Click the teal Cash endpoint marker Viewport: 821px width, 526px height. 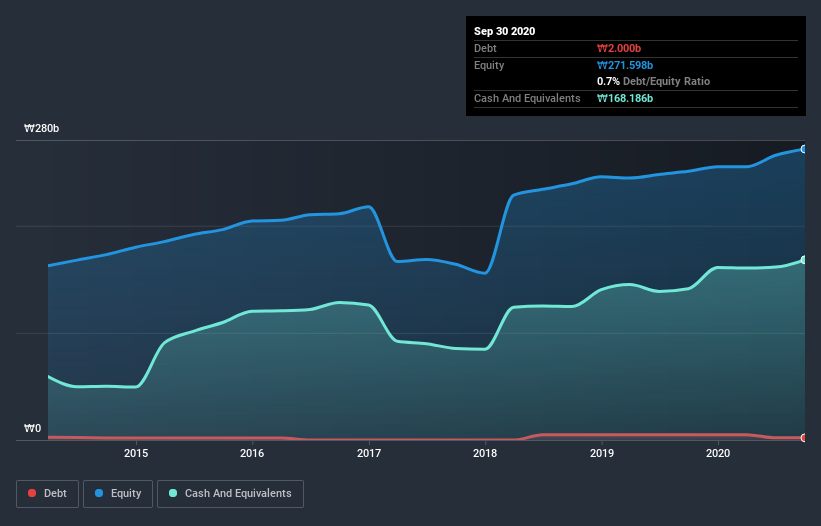point(804,260)
